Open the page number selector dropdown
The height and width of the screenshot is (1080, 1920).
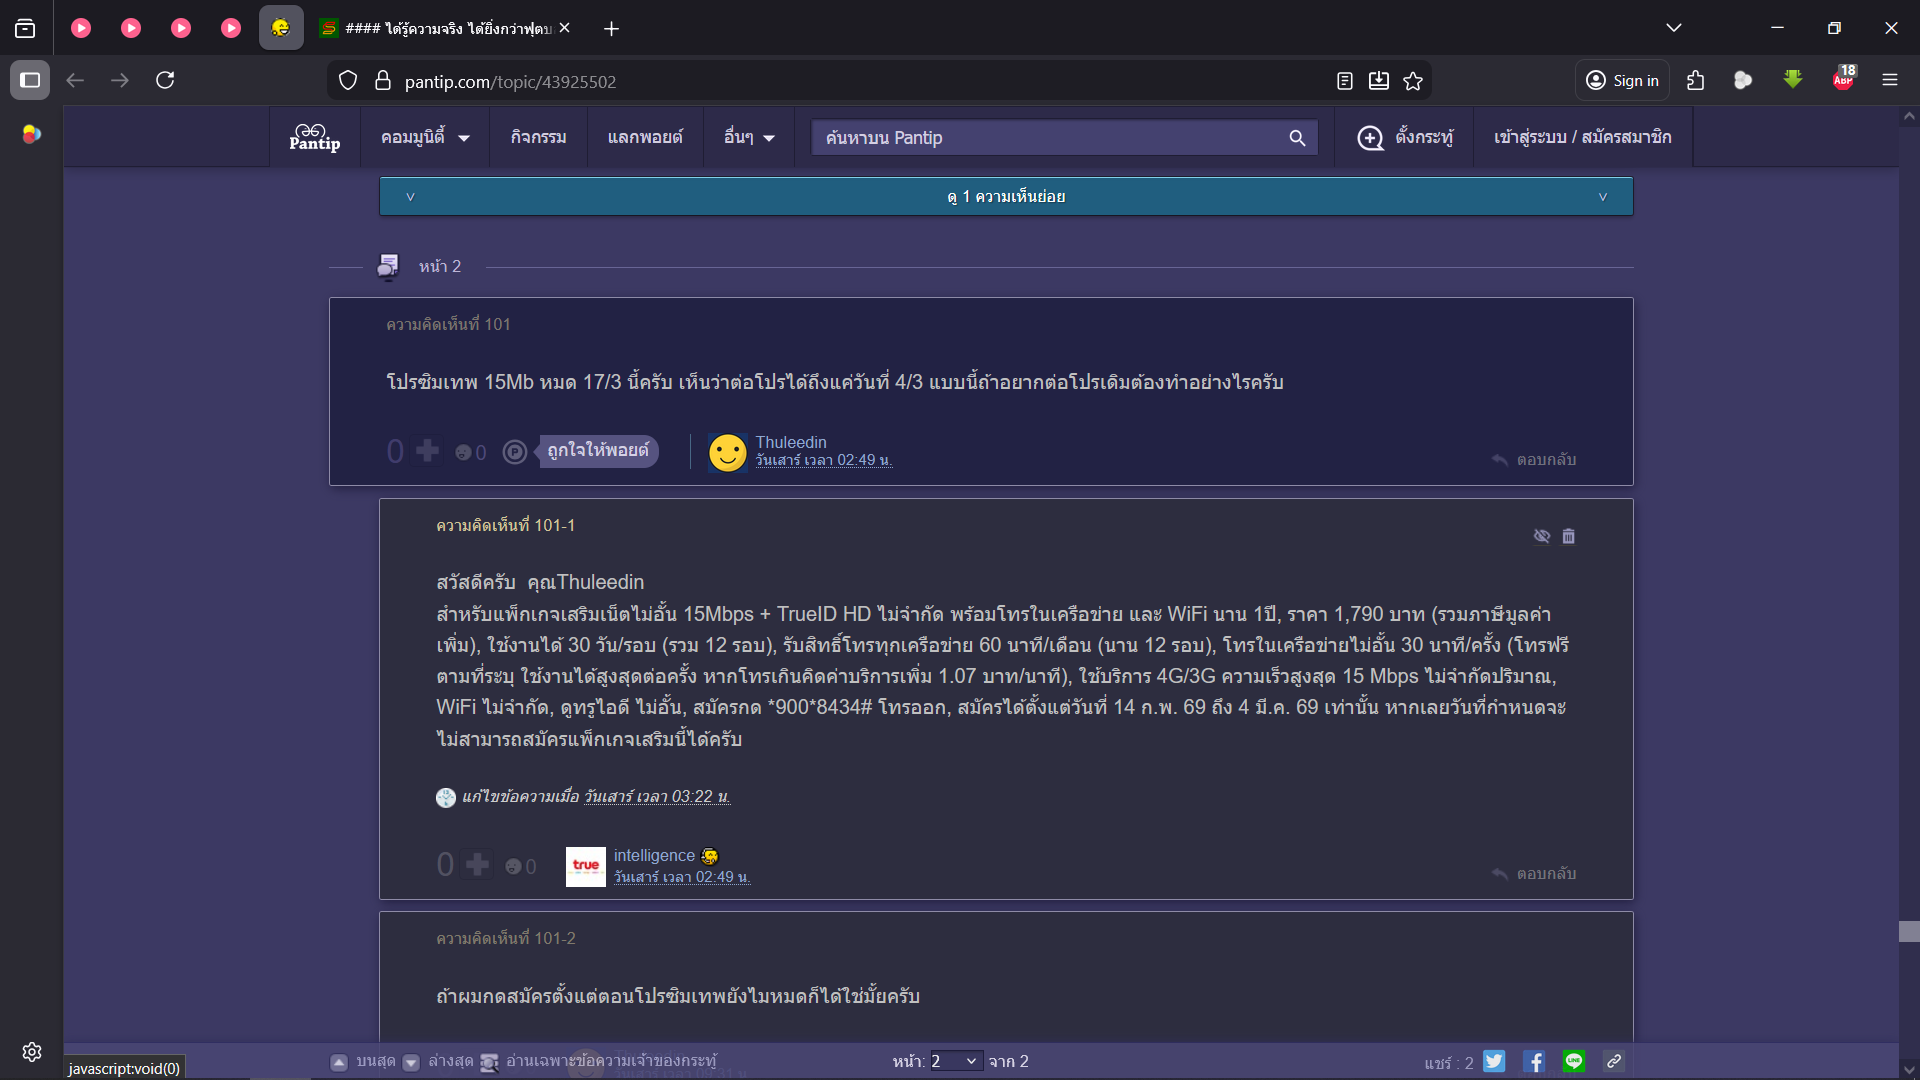coord(955,1061)
